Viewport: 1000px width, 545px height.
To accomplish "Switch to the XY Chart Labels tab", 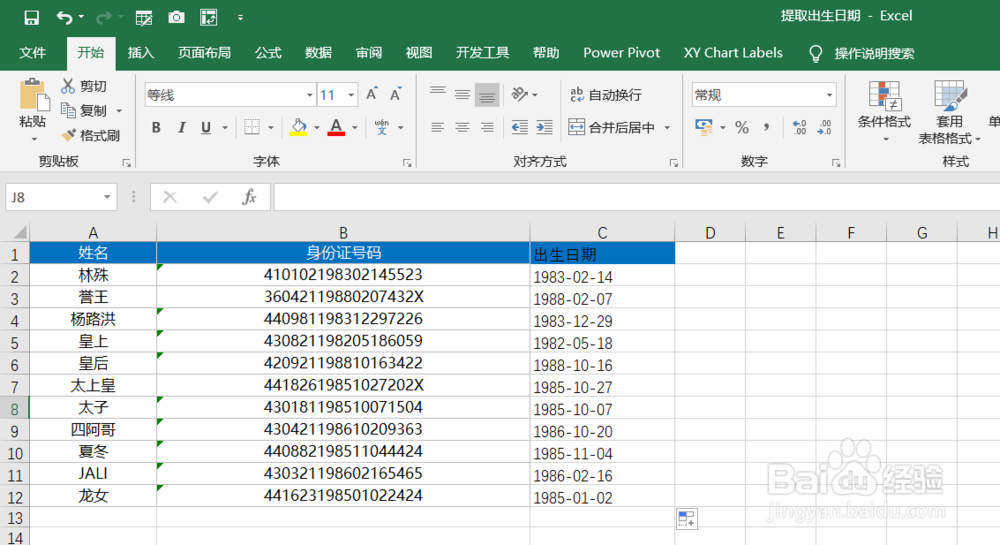I will (733, 53).
